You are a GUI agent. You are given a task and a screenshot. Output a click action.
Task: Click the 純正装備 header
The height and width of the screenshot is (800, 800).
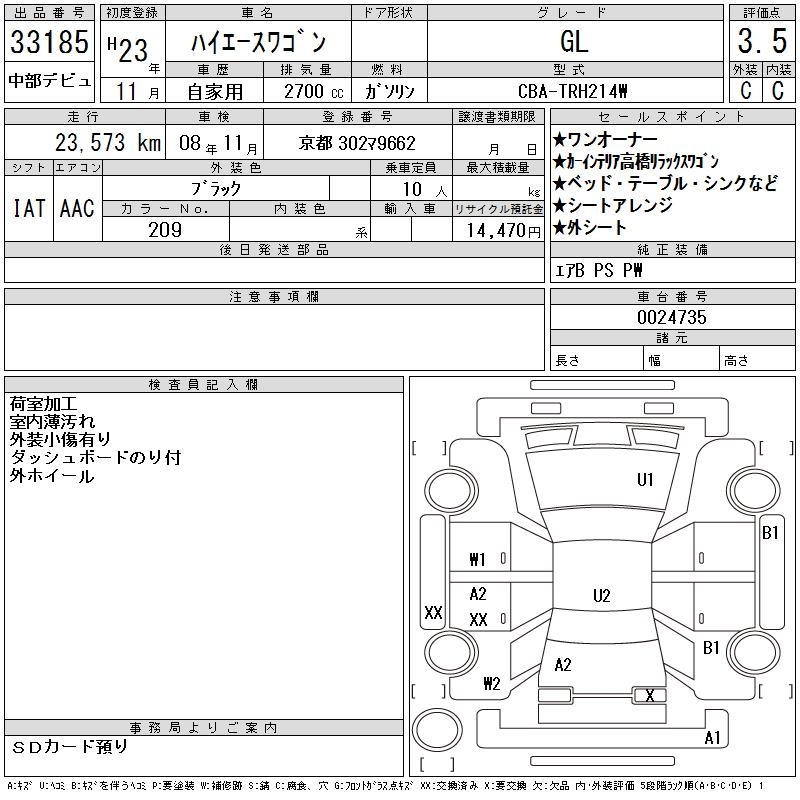click(672, 250)
